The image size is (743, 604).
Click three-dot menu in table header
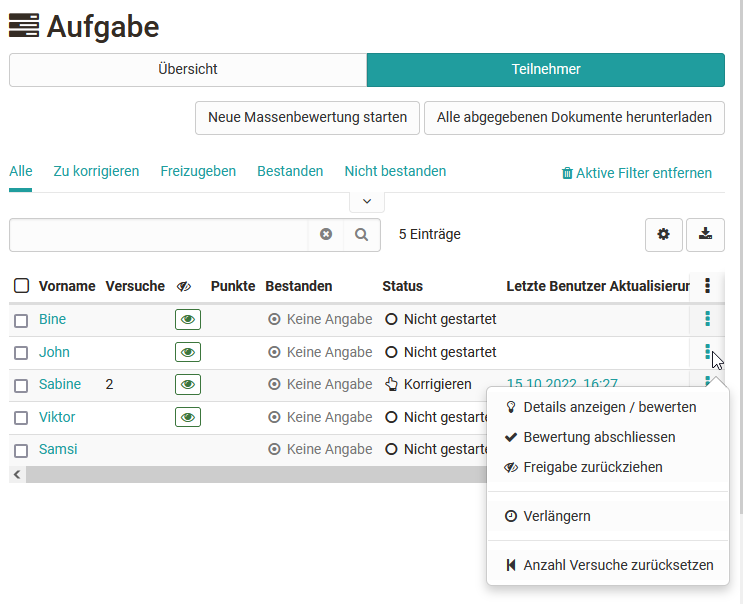[x=707, y=286]
